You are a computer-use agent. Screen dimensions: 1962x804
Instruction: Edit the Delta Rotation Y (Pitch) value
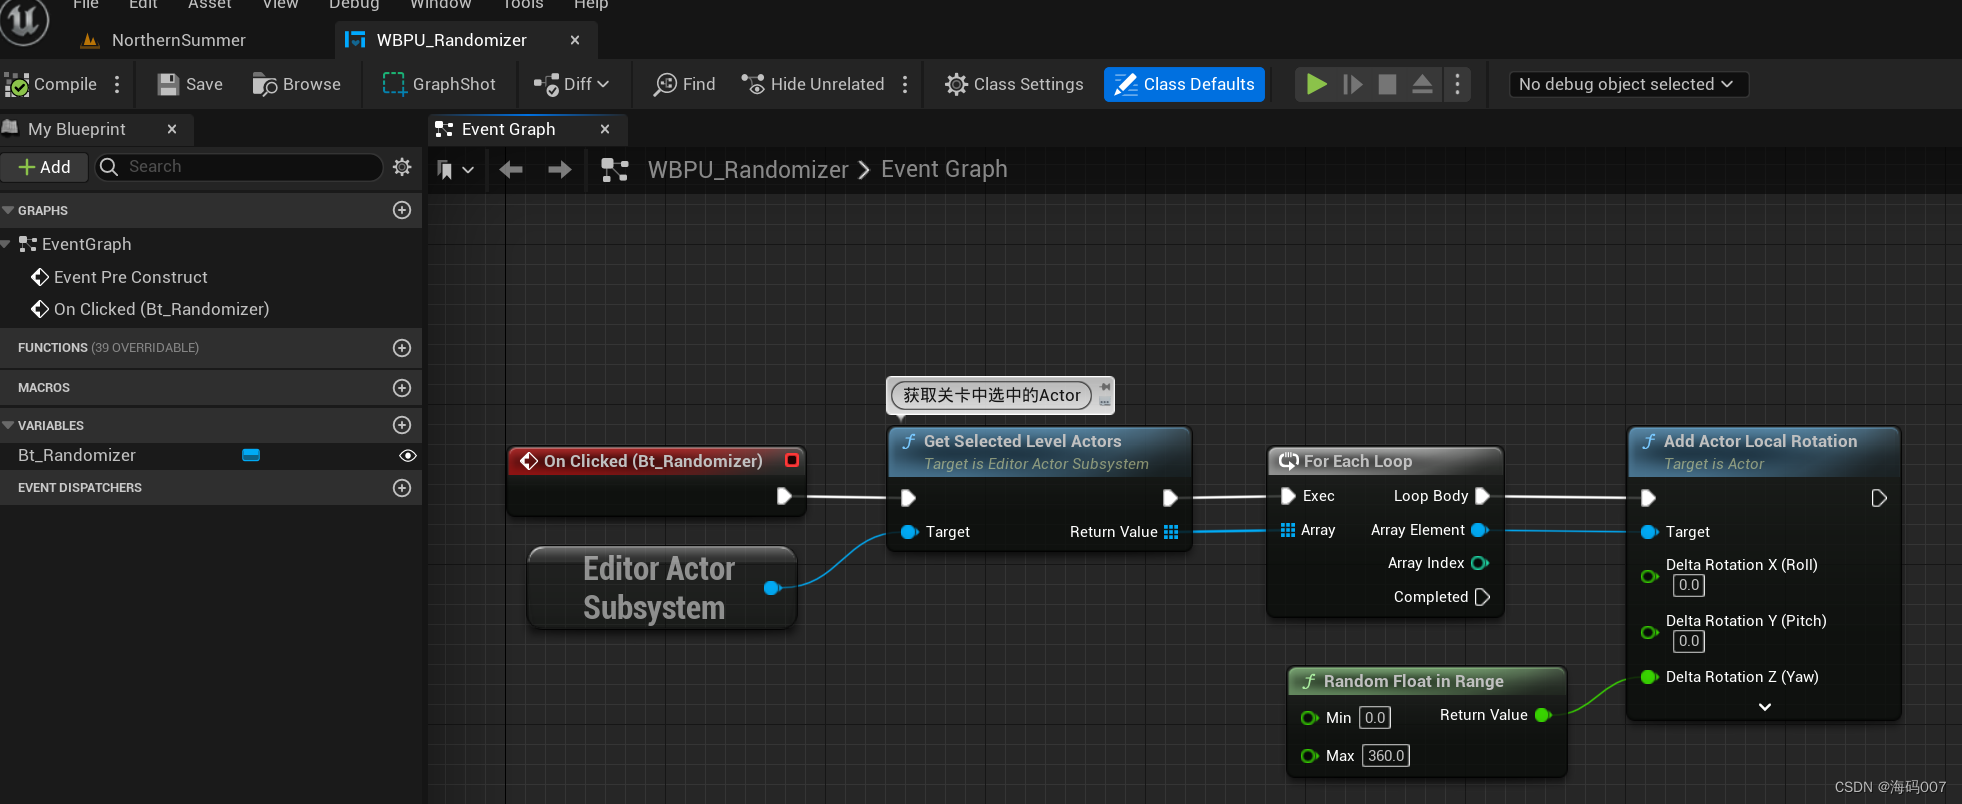[x=1688, y=641]
